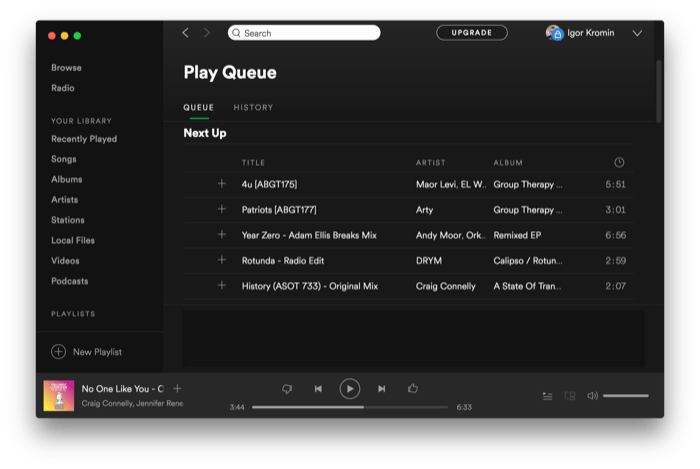Screen dimensions: 700x469
Task: Click the now playing album art
Action: 58,395
